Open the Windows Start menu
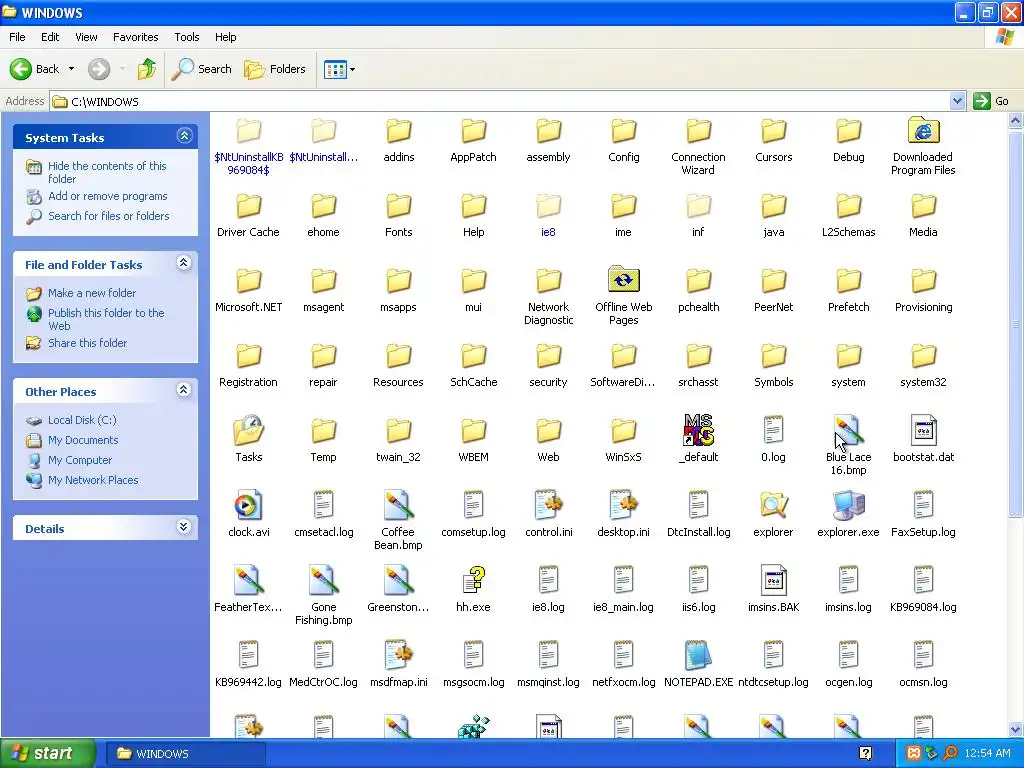The width and height of the screenshot is (1024, 768). 48,753
